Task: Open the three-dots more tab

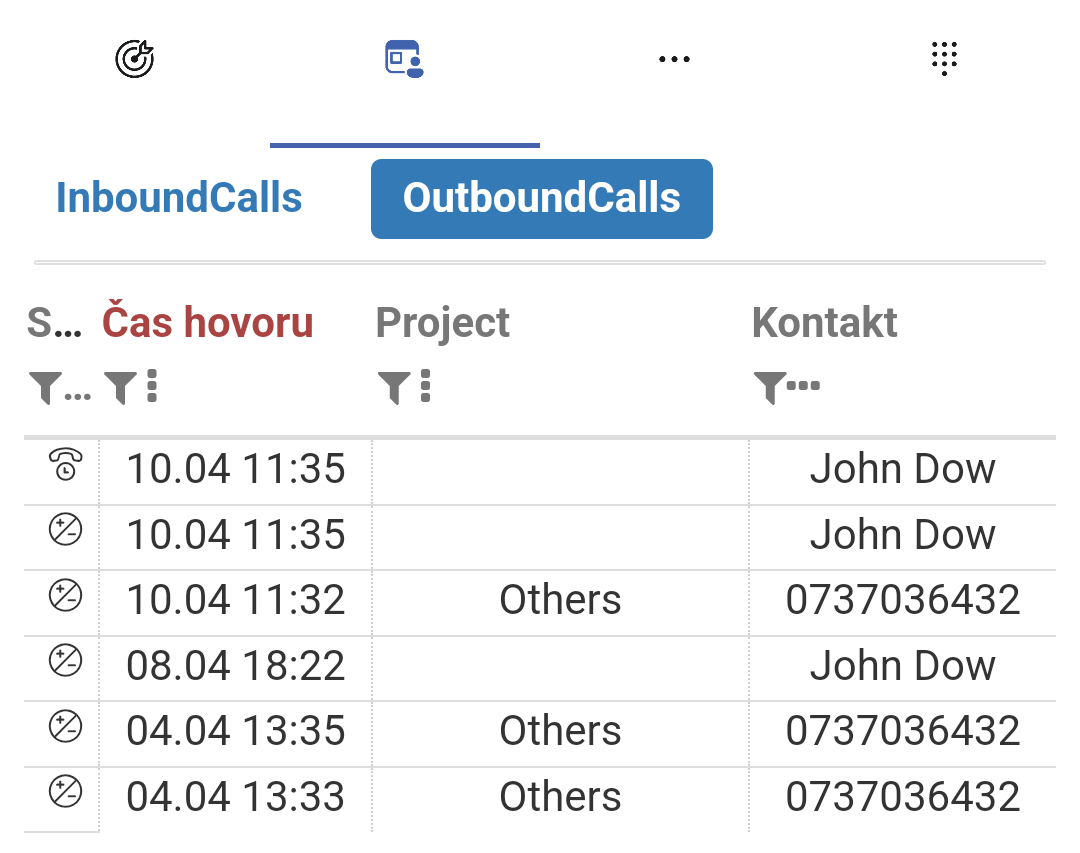Action: (674, 59)
